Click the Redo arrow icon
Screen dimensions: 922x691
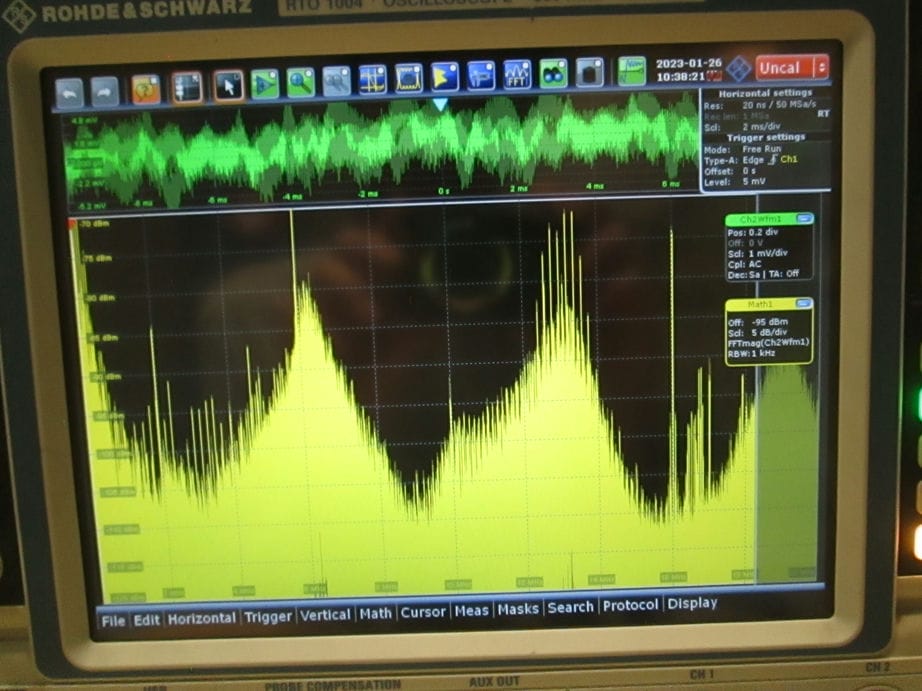105,91
